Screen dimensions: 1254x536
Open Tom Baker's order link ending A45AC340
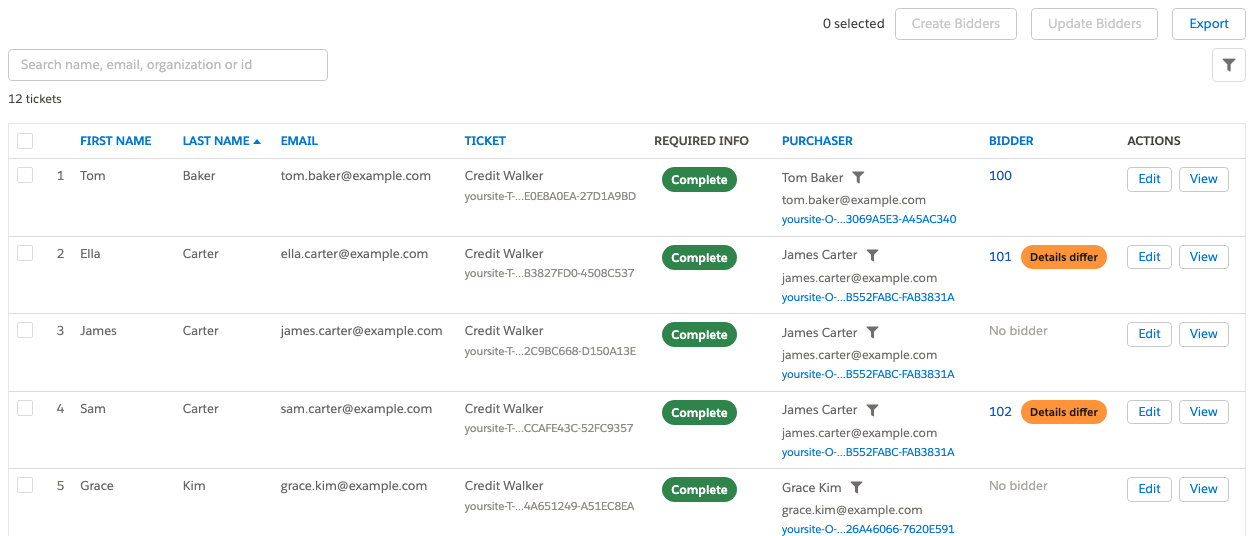[x=869, y=219]
